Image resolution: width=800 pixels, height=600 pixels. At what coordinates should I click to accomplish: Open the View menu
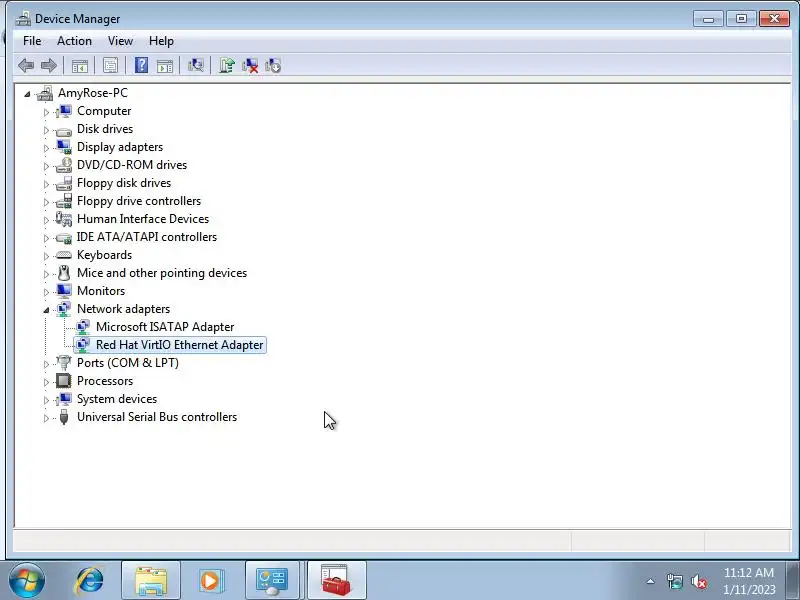120,41
